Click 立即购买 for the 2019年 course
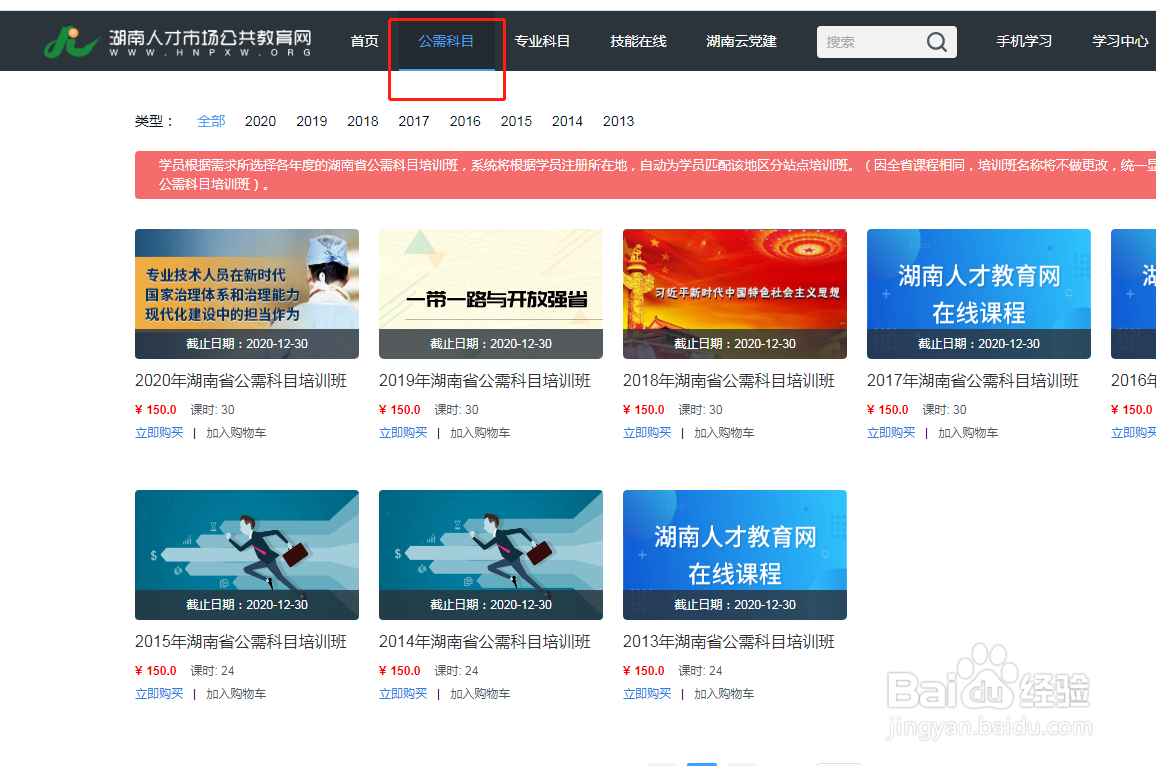 pos(403,433)
